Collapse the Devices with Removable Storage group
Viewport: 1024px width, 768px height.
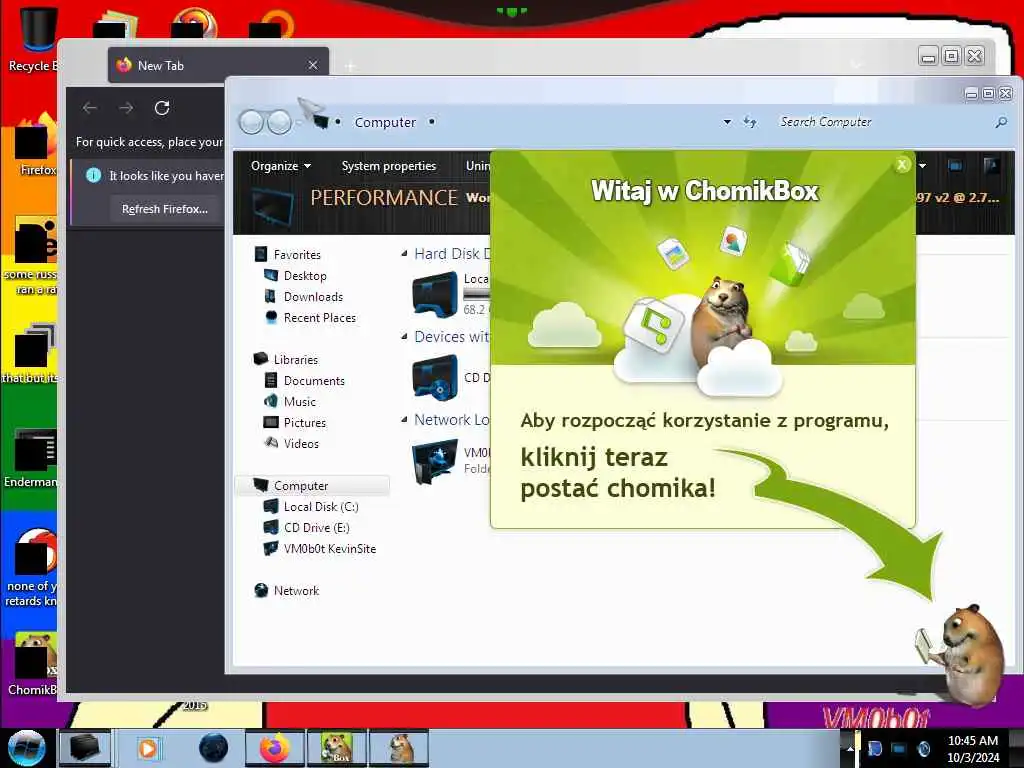404,337
